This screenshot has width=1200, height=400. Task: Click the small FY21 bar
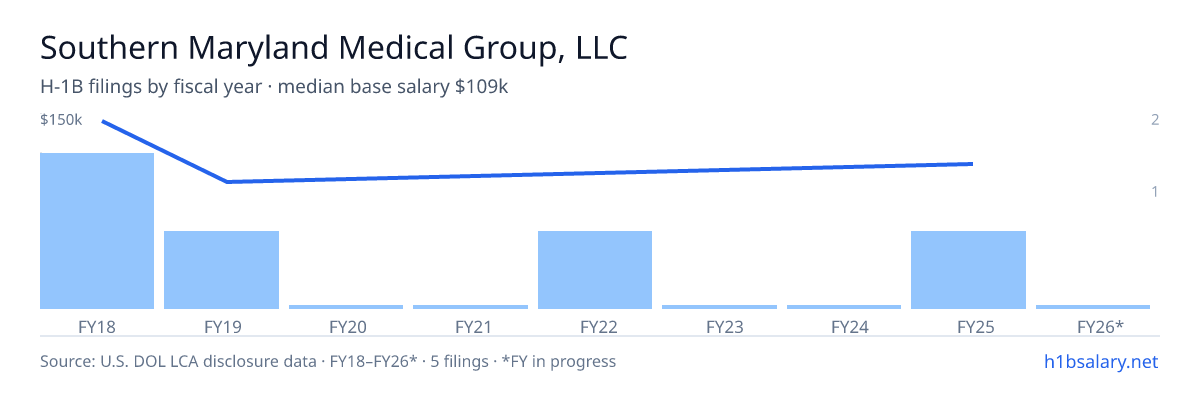pos(470,307)
